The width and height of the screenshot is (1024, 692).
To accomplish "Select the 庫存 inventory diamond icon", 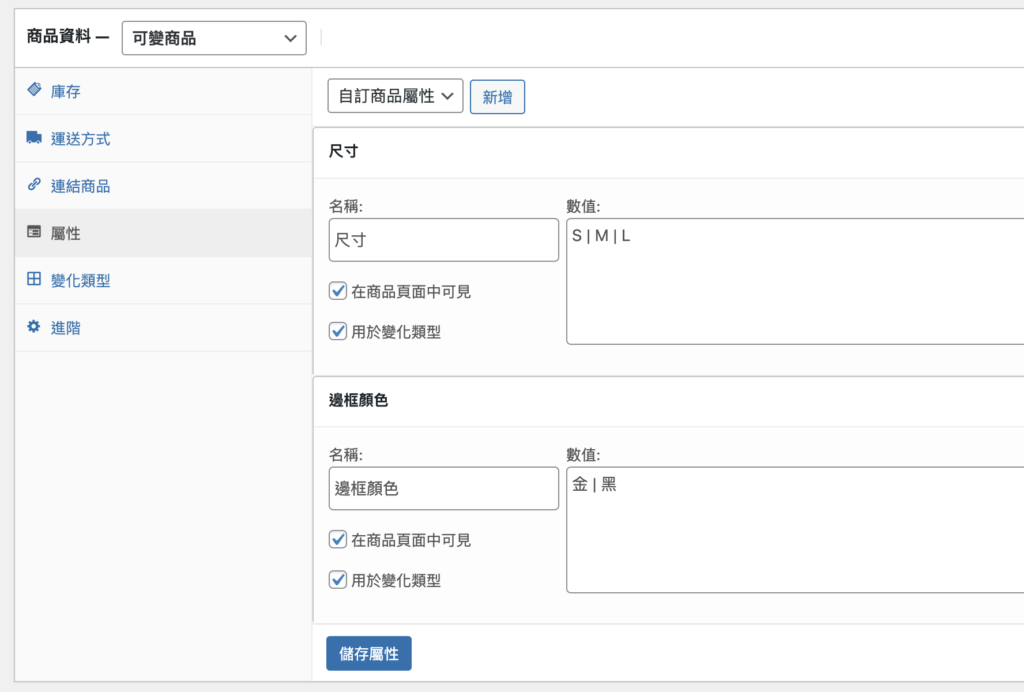I will (x=35, y=91).
